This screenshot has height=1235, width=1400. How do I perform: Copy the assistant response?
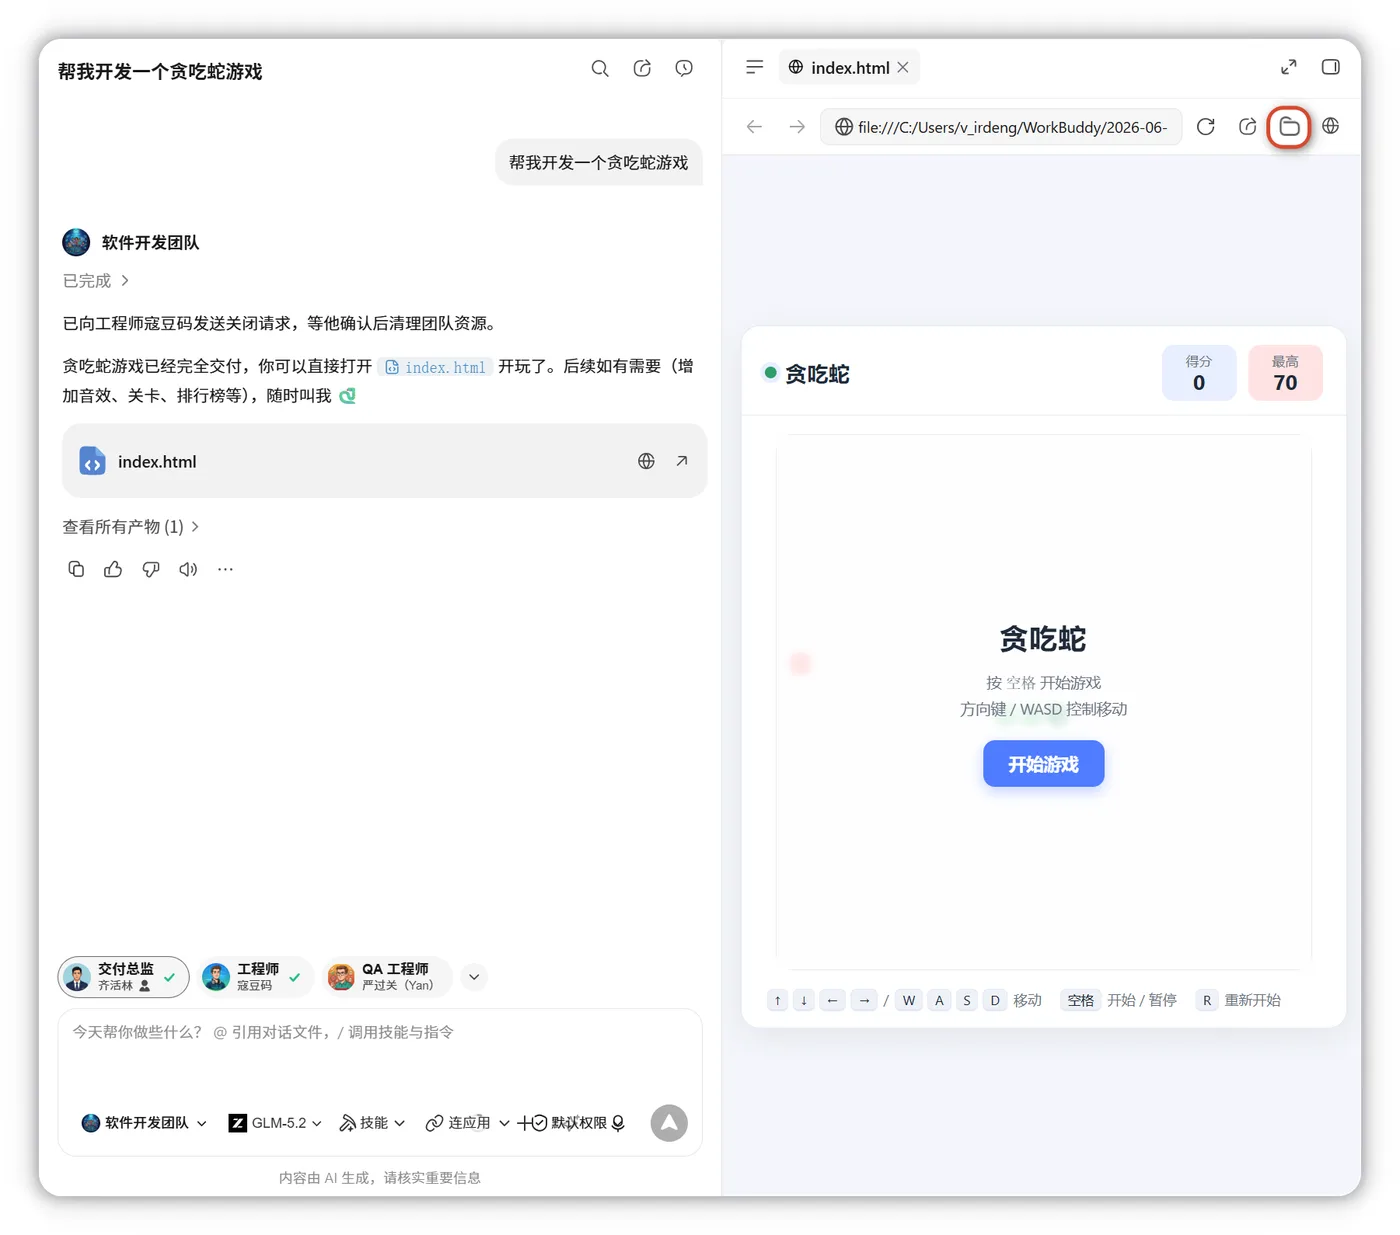click(x=76, y=569)
